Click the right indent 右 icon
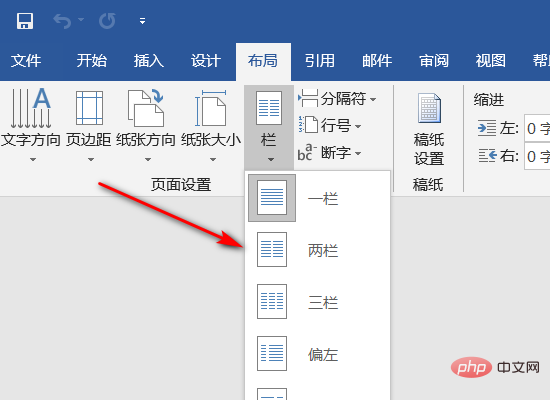This screenshot has height=400, width=550. [x=488, y=155]
